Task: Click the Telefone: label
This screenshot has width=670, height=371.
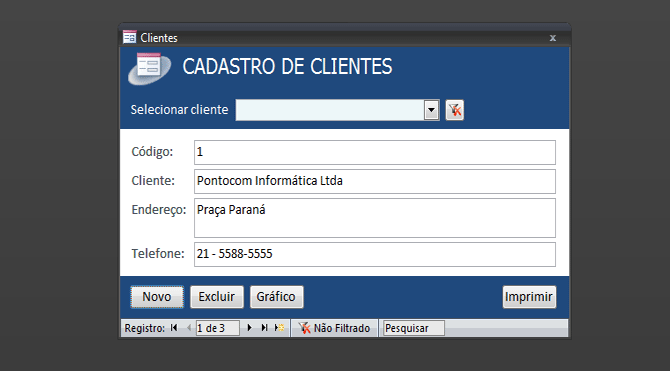Action: (158, 254)
